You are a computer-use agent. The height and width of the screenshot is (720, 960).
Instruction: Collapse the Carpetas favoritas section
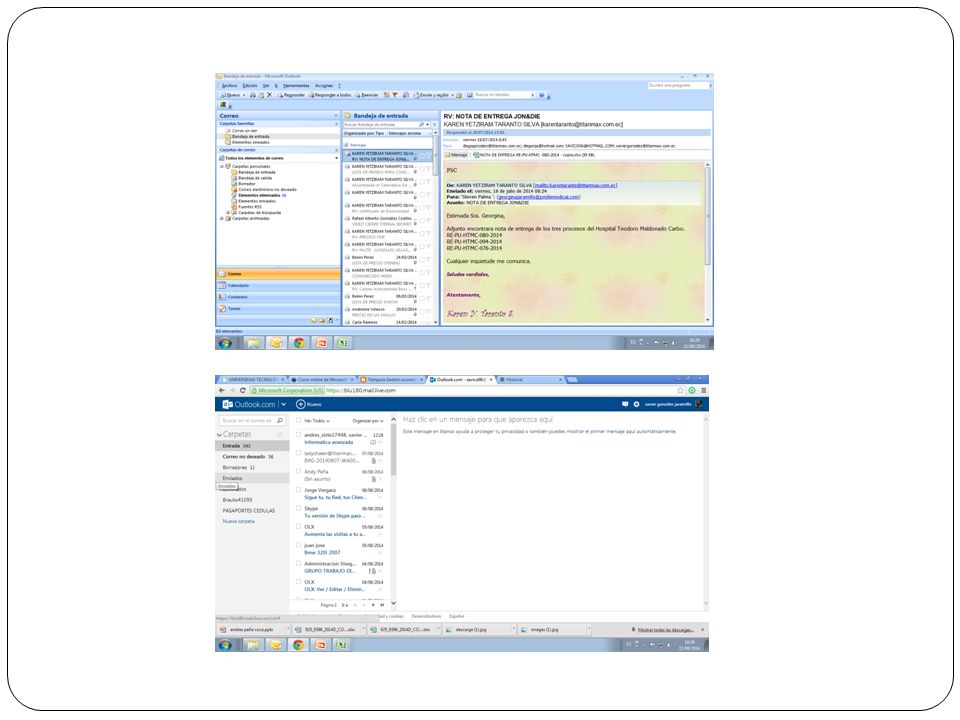pos(336,124)
